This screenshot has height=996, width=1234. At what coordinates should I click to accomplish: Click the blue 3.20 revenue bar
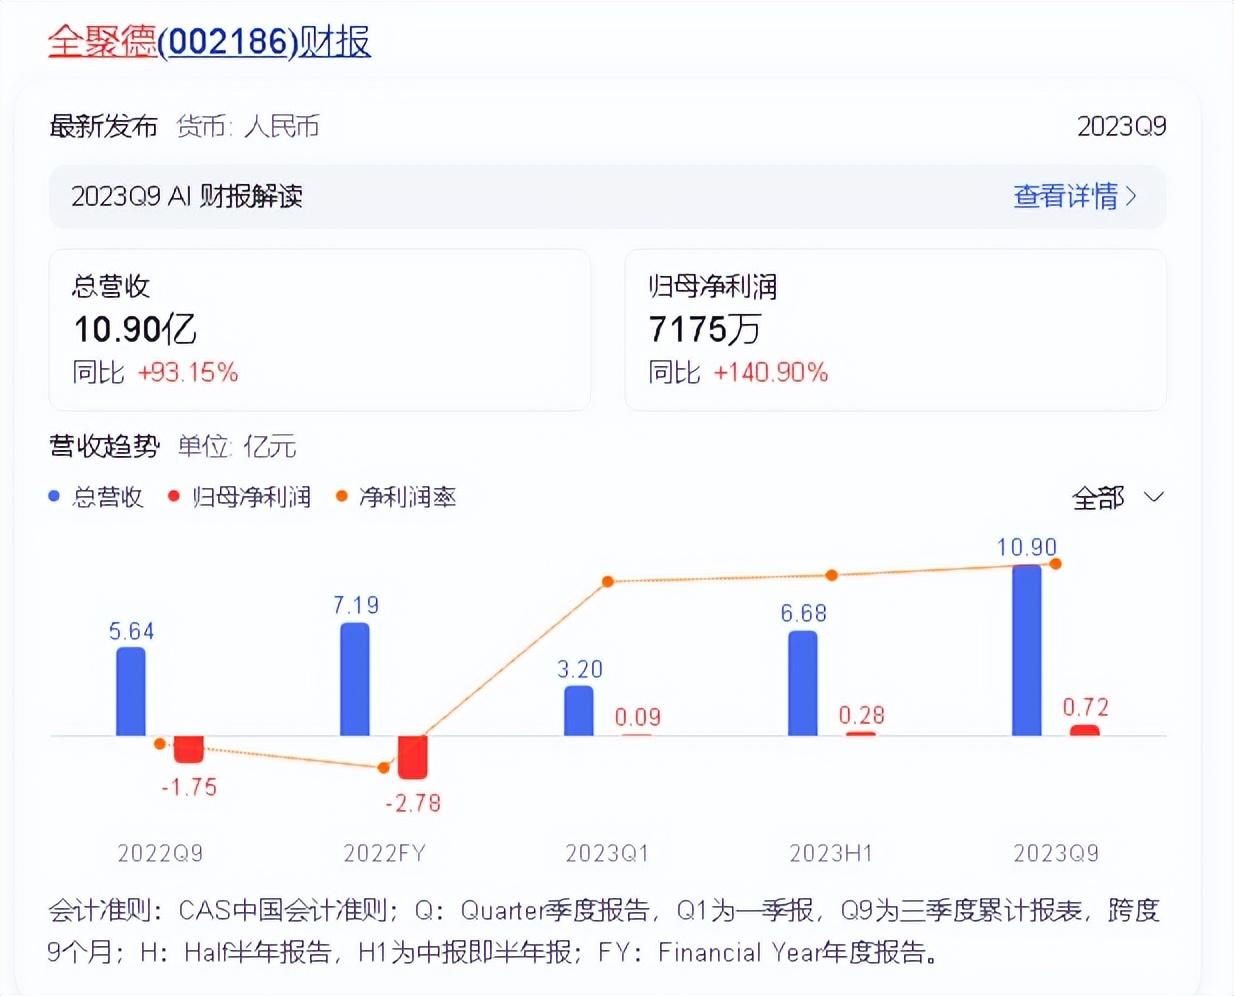(579, 711)
